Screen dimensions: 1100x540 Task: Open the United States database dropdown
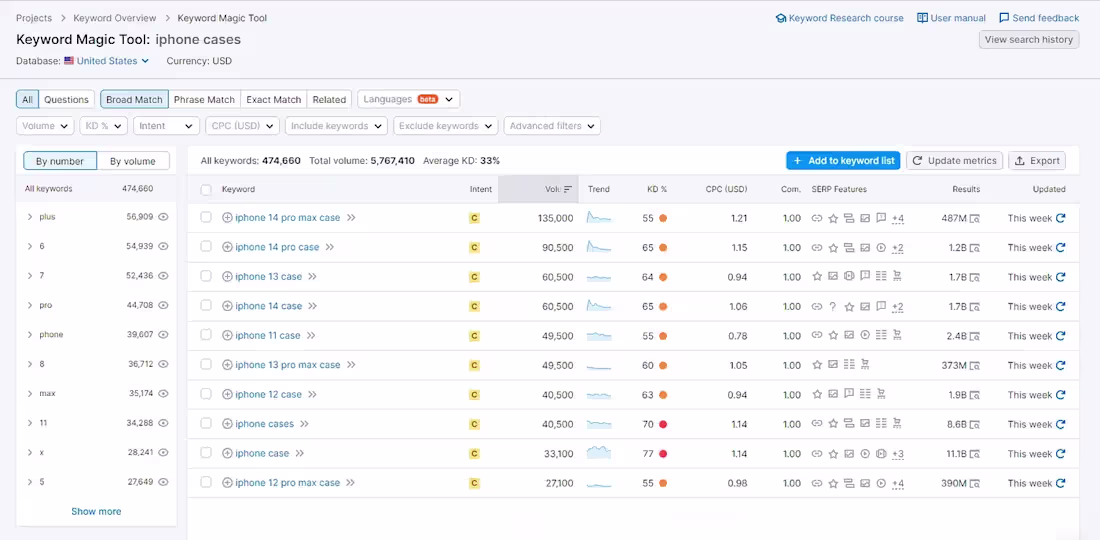[107, 61]
